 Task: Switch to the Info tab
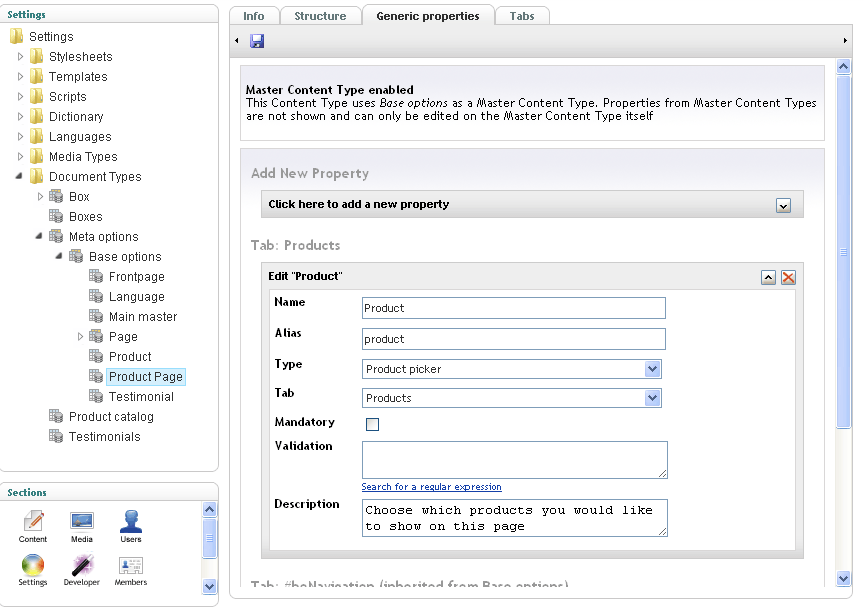(x=254, y=16)
